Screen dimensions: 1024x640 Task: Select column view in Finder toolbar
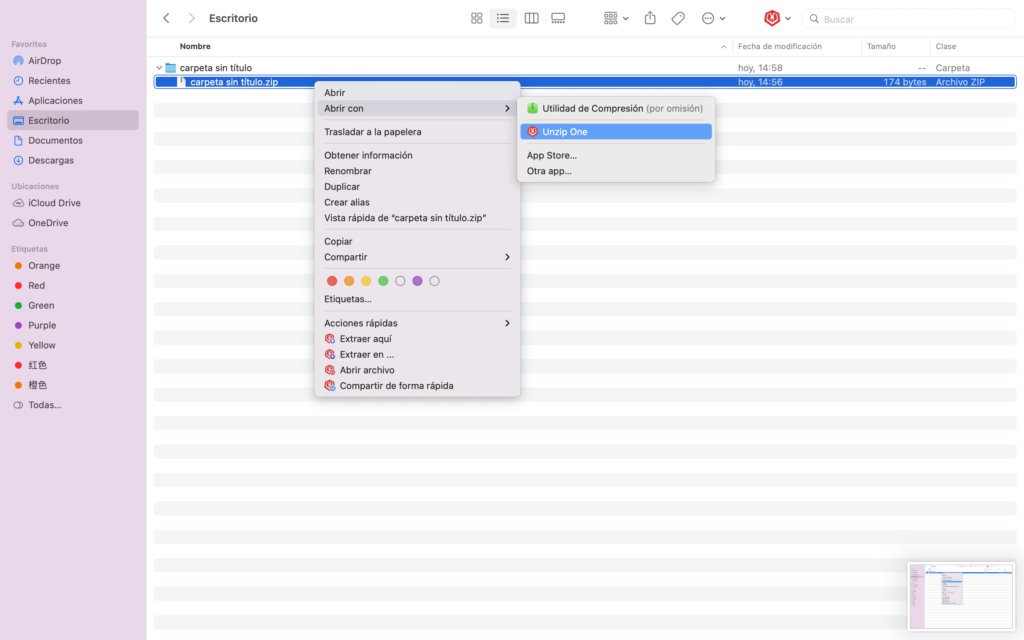click(x=531, y=18)
